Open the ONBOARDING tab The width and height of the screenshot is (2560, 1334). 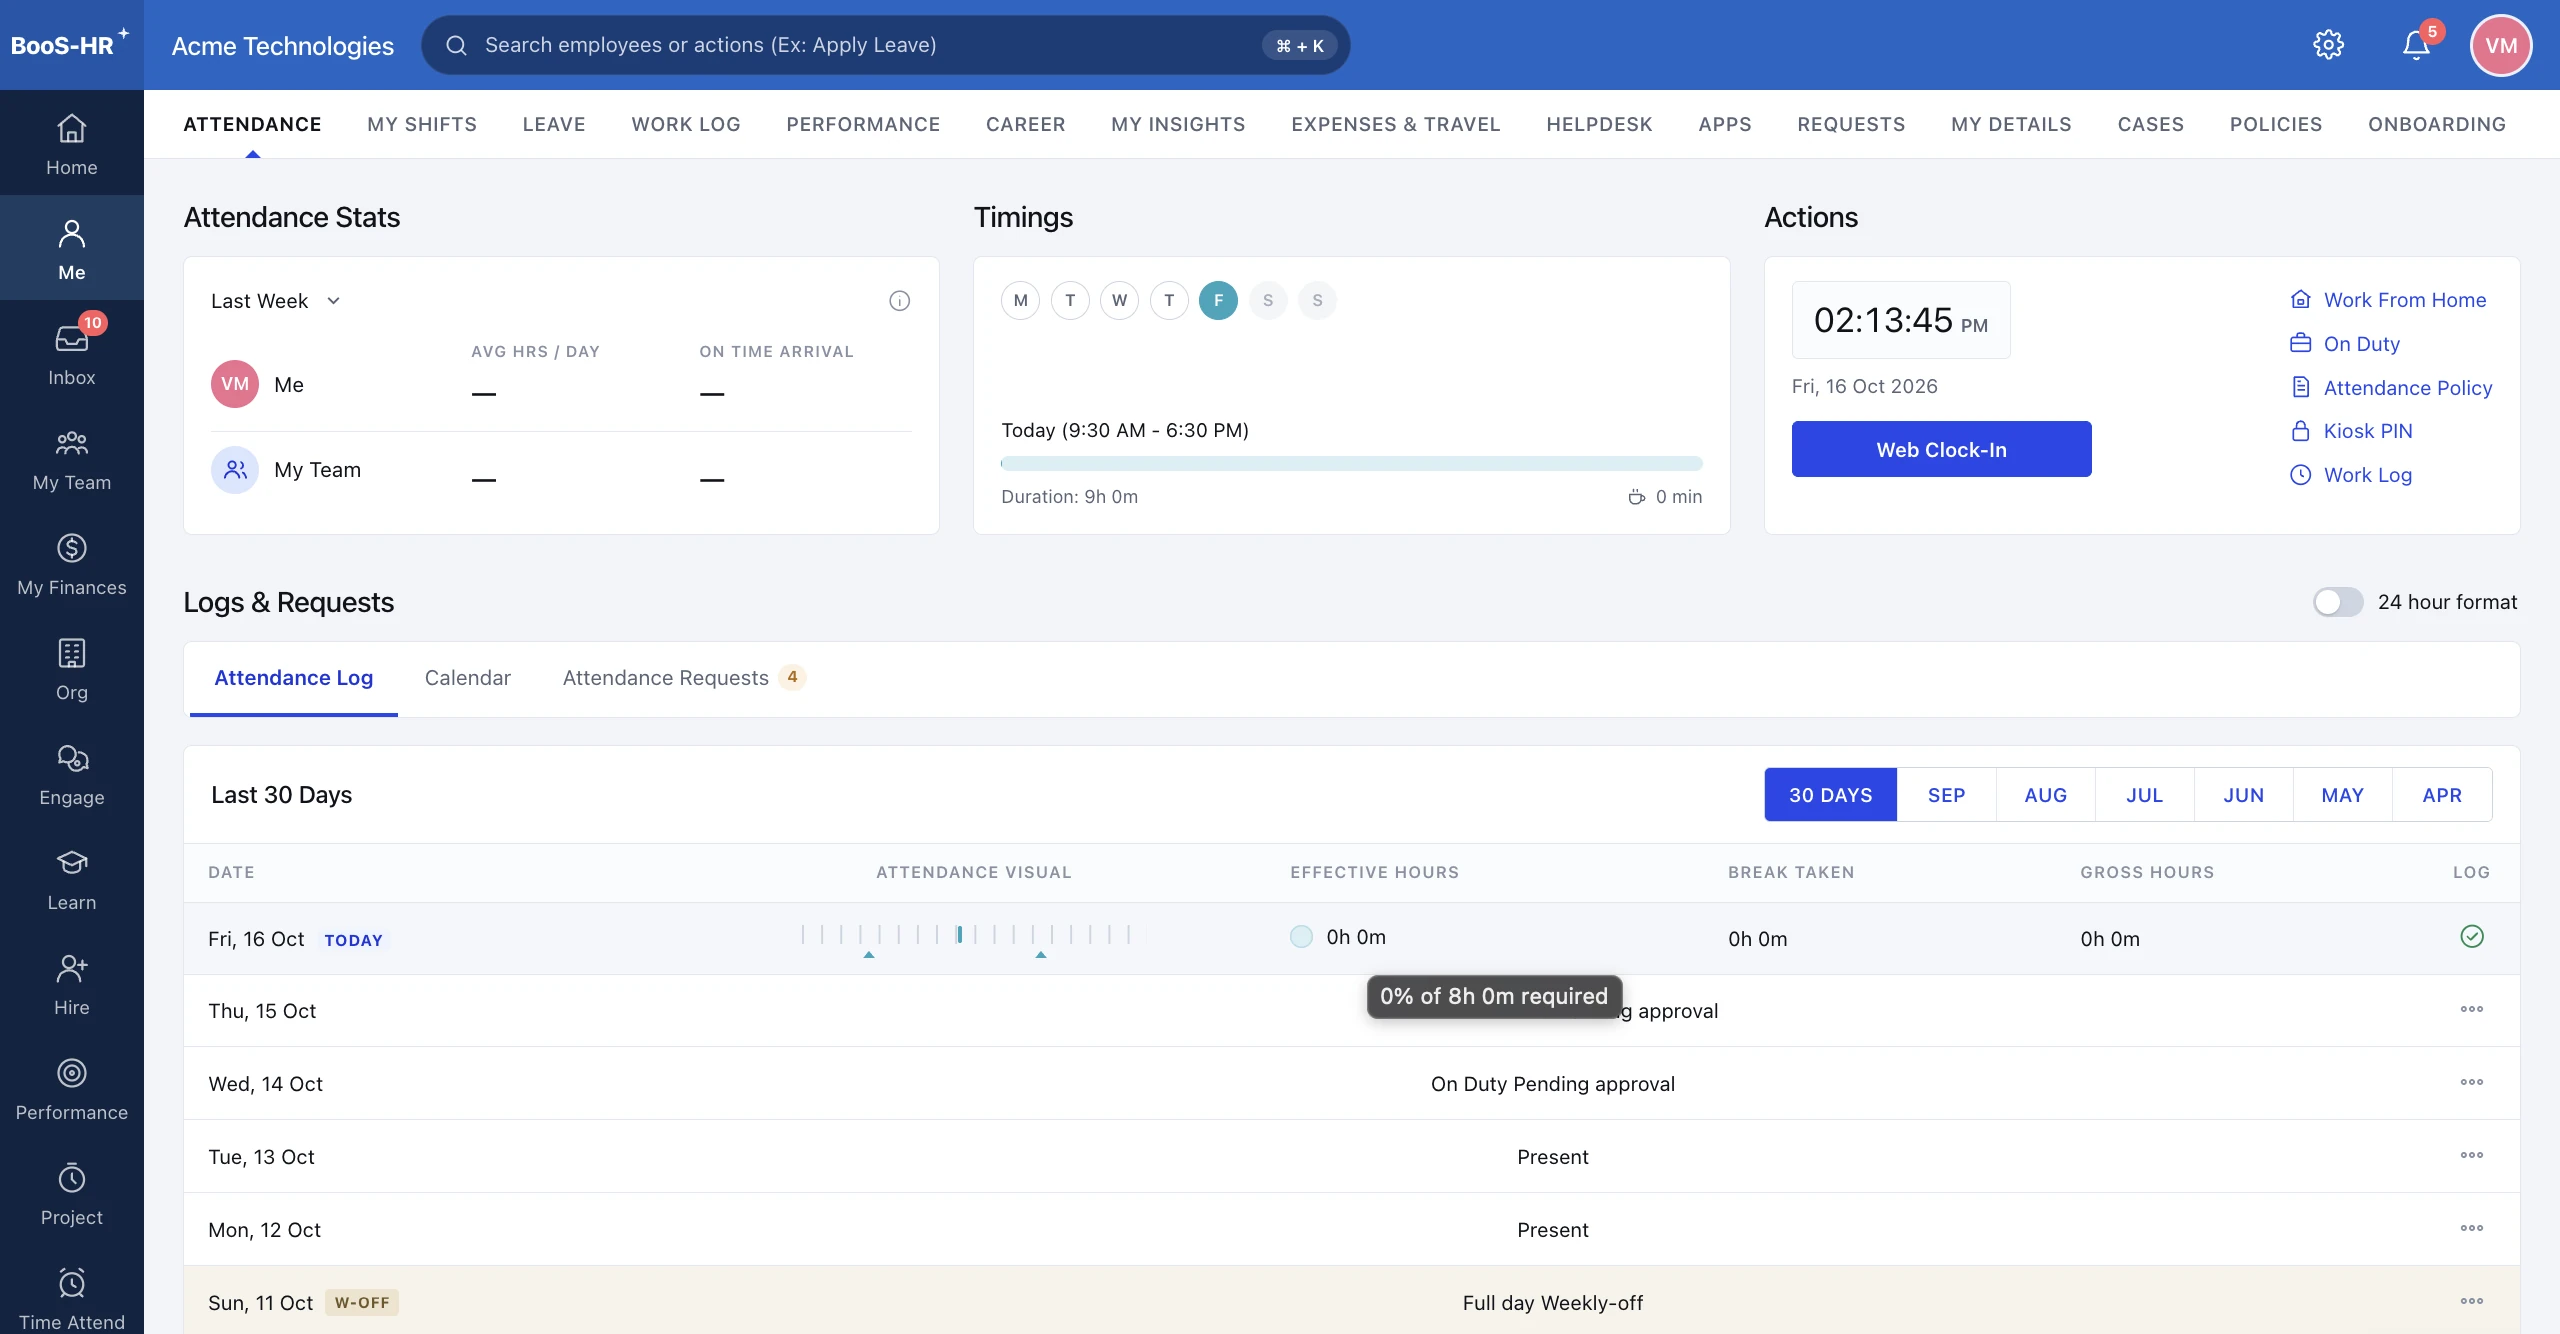[2436, 124]
